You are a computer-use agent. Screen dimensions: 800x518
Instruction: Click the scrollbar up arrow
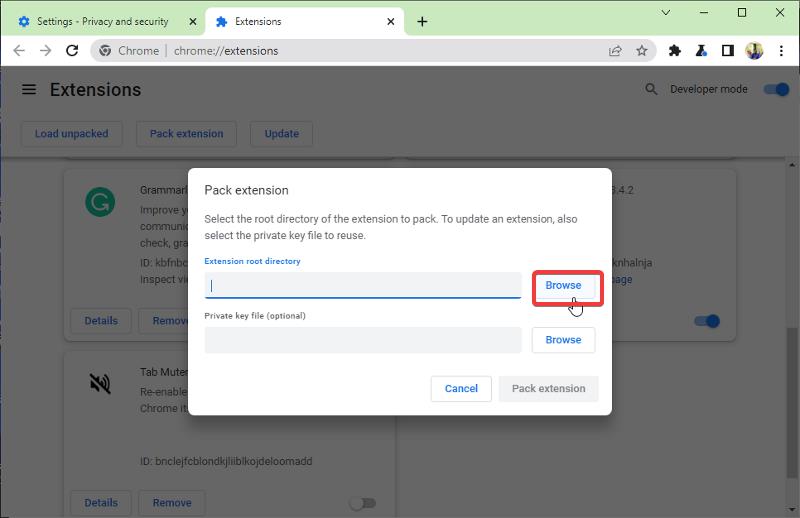792,165
